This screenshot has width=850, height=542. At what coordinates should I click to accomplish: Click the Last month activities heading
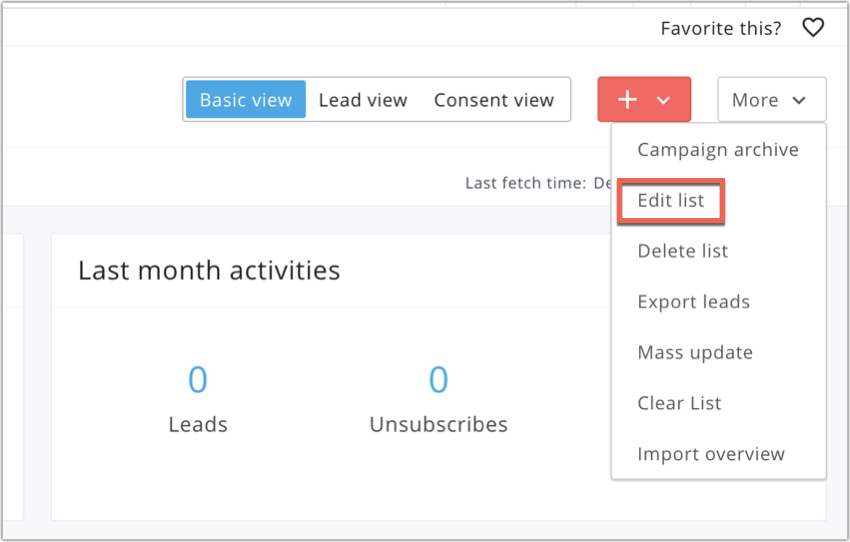[x=209, y=270]
